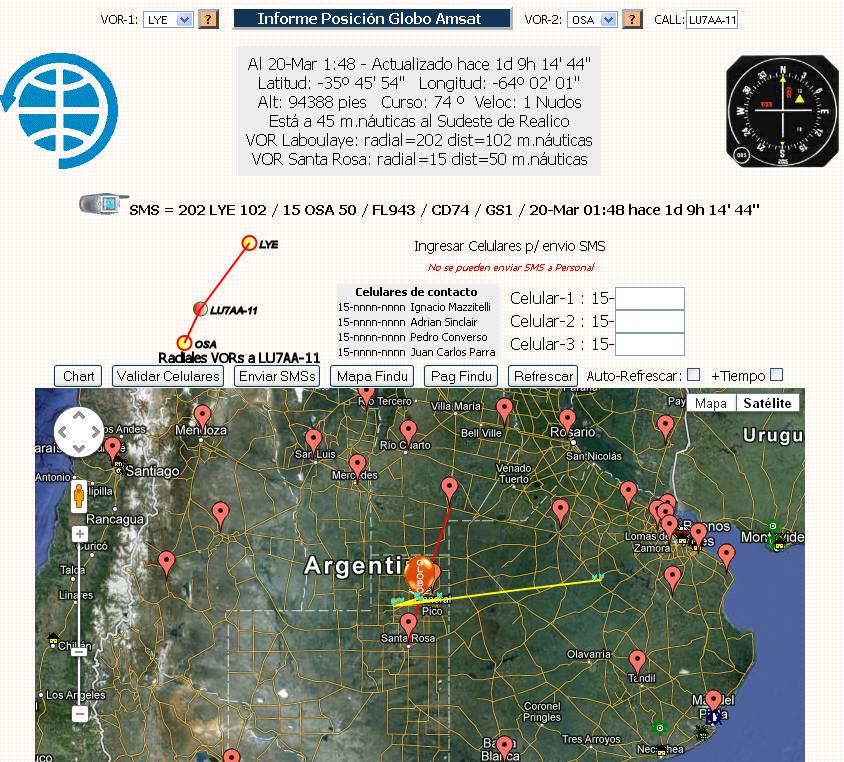The width and height of the screenshot is (844, 762).
Task: Pan the map up with the arrow
Action: [x=79, y=416]
